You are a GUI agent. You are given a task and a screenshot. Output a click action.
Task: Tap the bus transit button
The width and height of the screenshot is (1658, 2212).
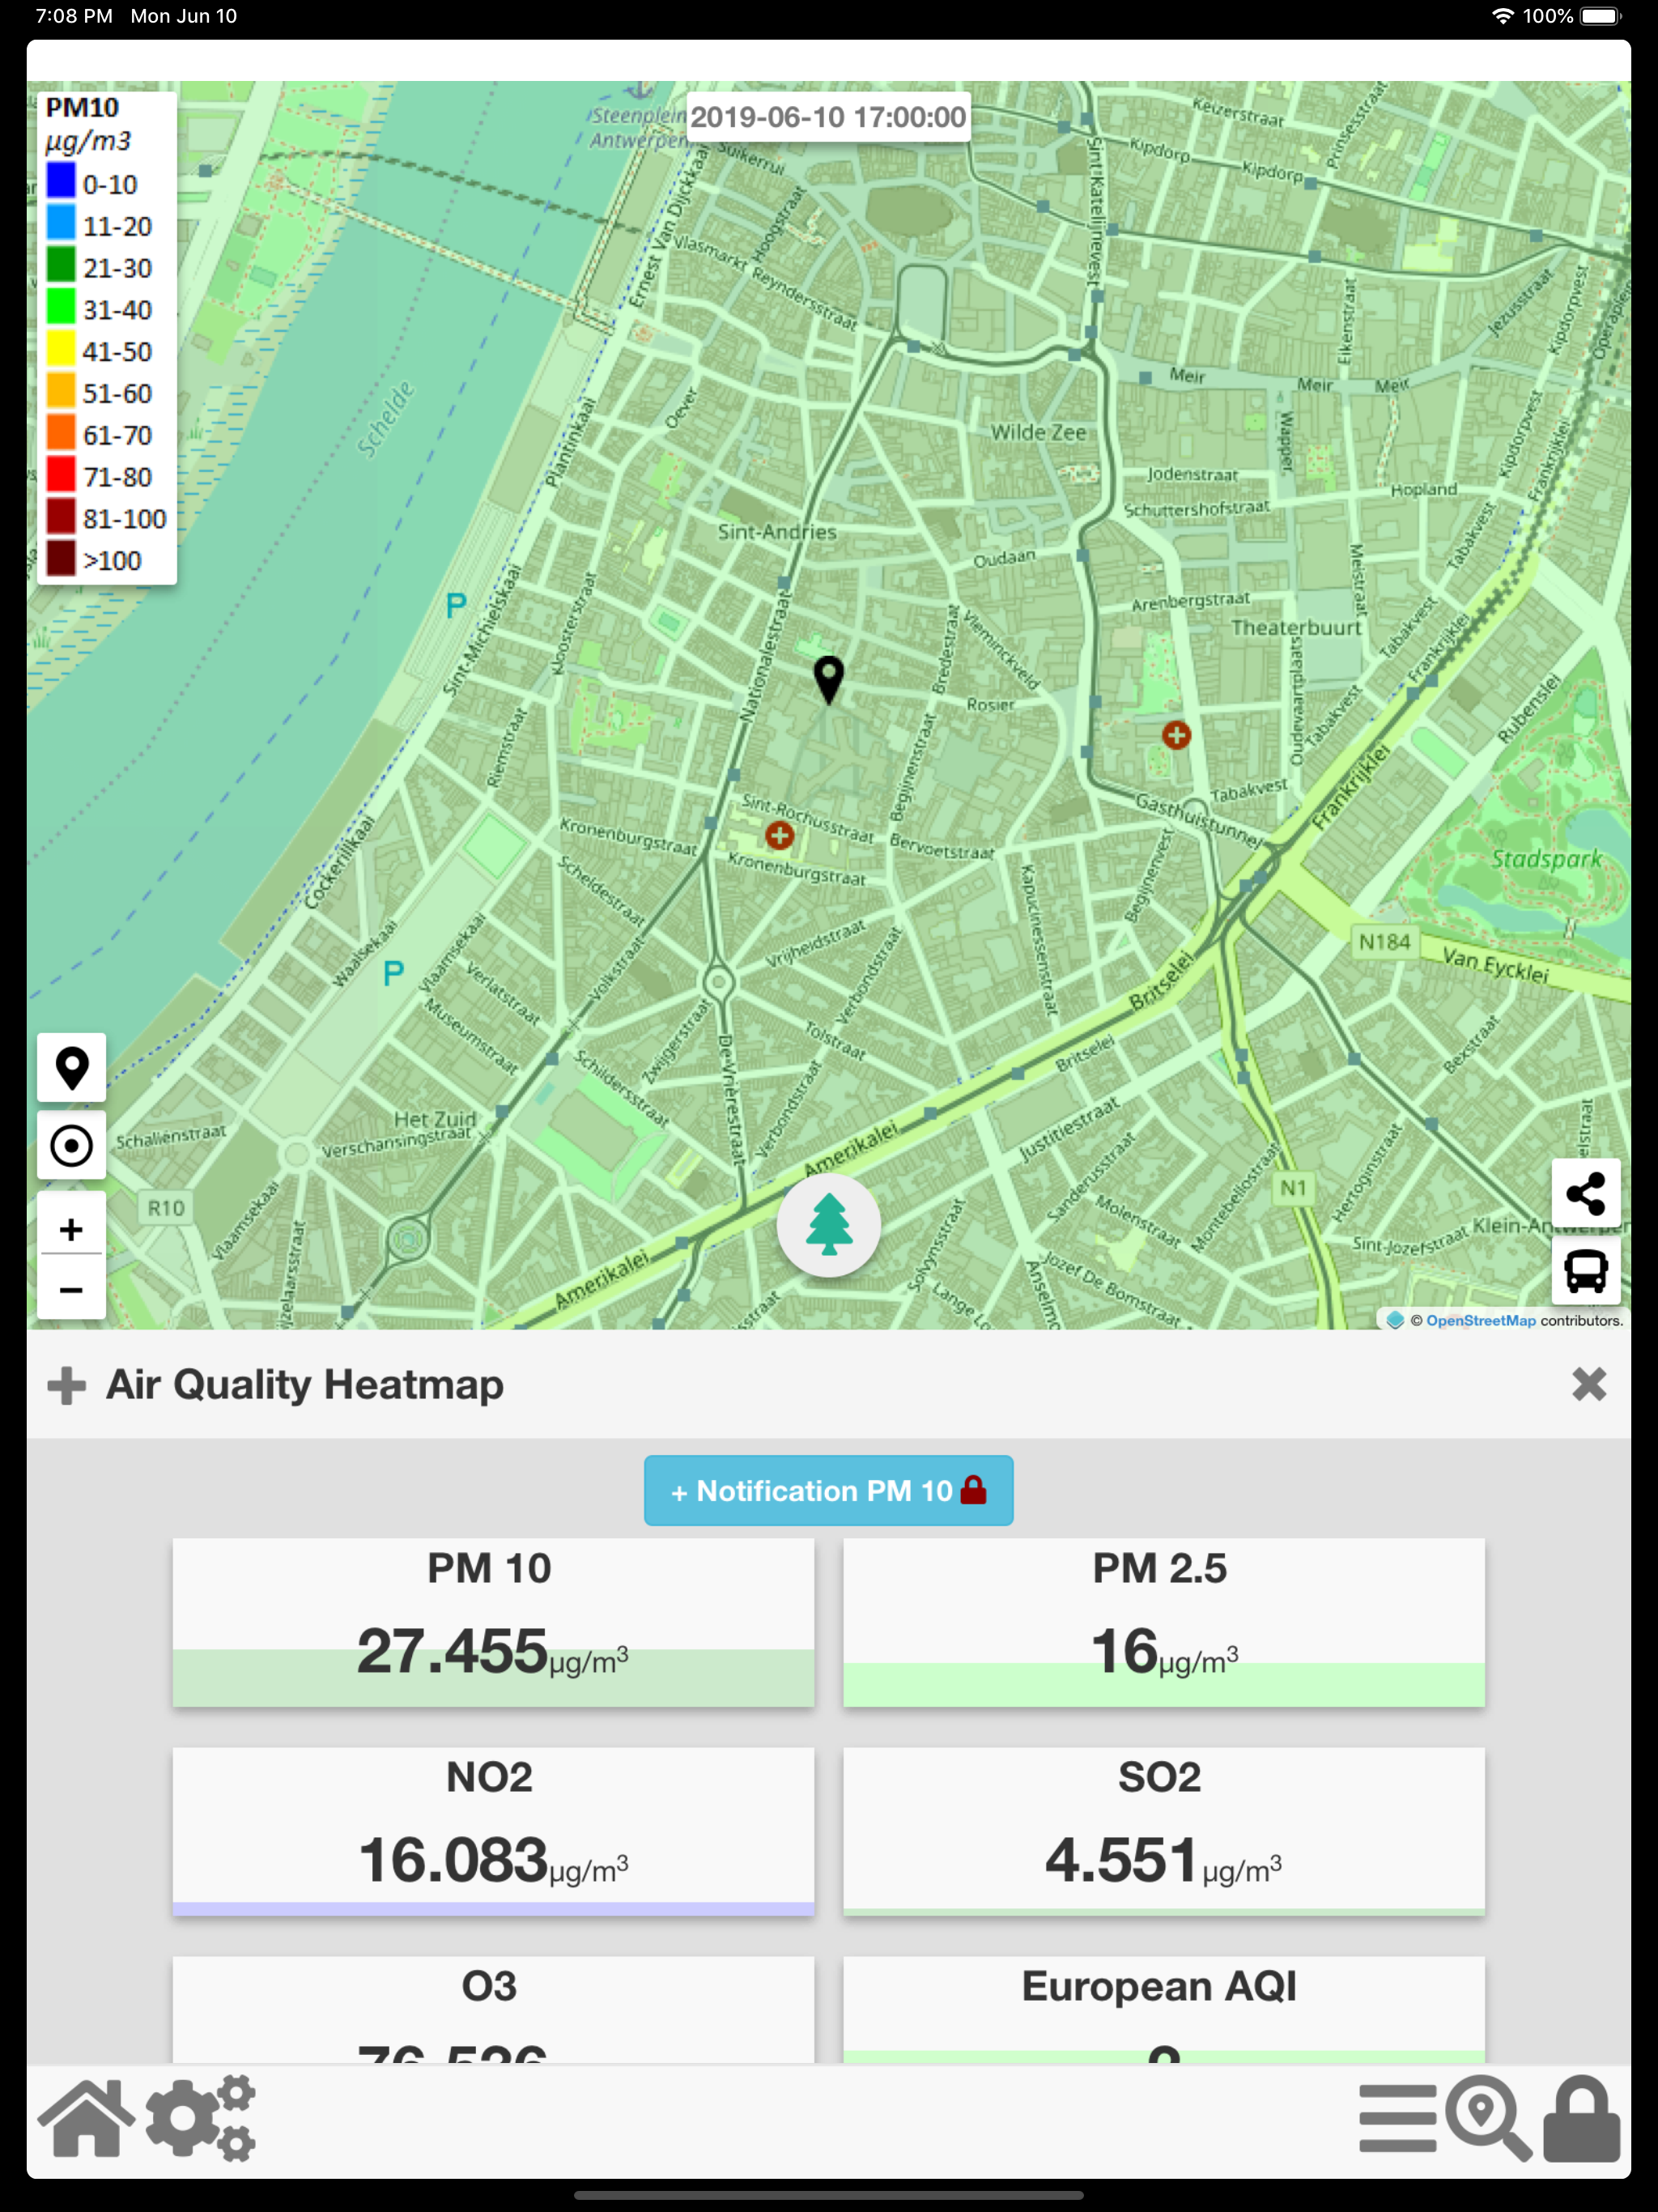[x=1585, y=1271]
